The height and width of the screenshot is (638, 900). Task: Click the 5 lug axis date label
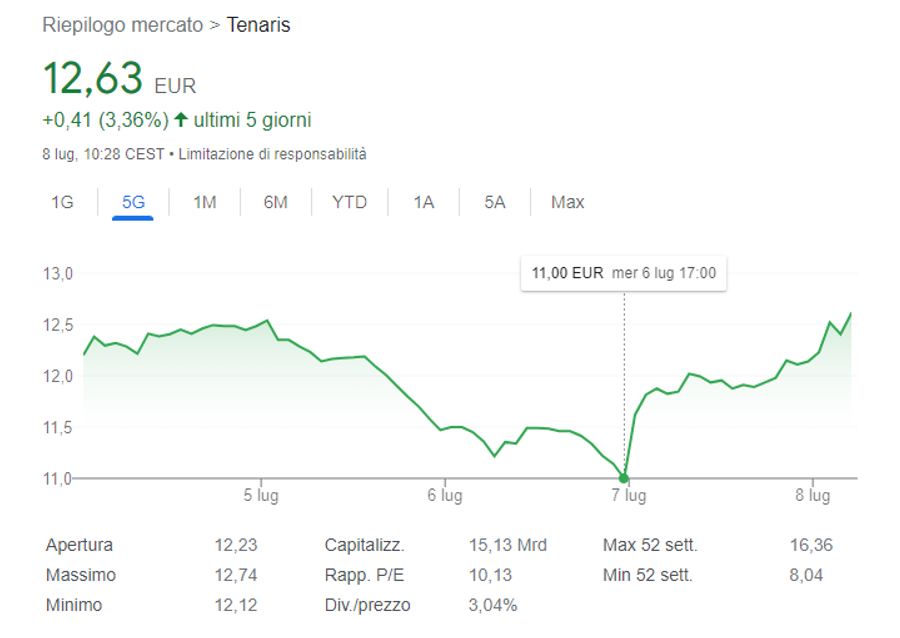261,495
